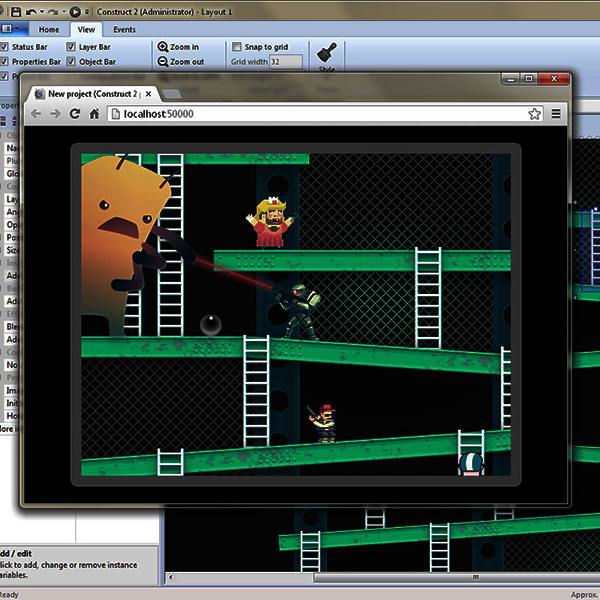Bookmark the page with star icon
The image size is (600, 600).
(x=535, y=114)
